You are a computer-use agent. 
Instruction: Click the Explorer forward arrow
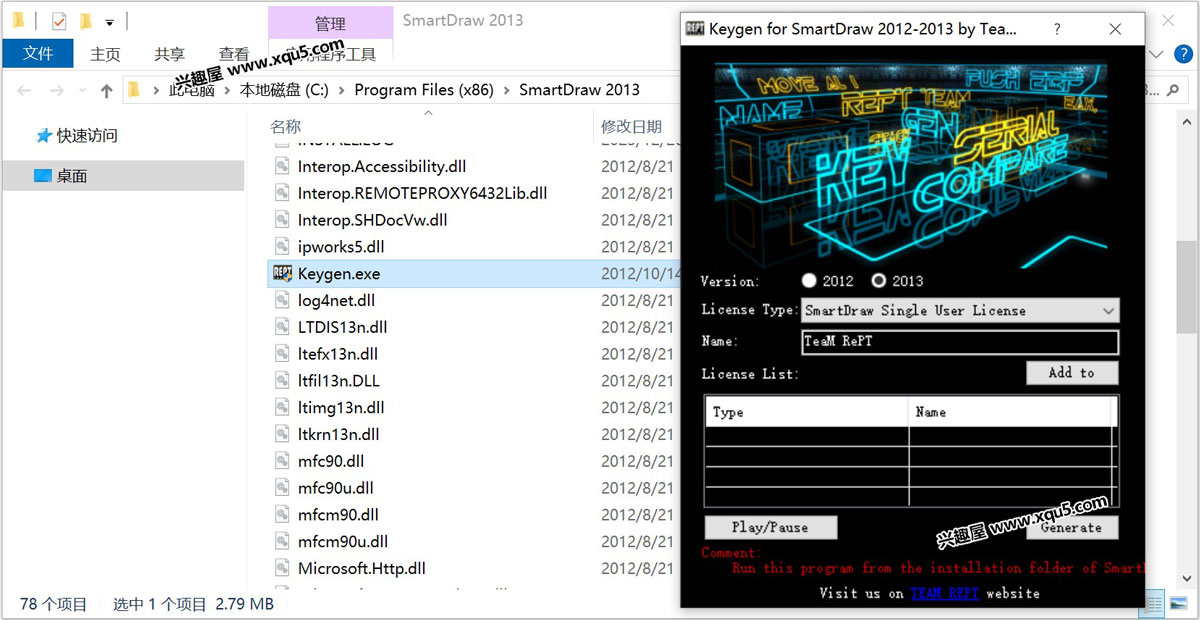tap(56, 90)
